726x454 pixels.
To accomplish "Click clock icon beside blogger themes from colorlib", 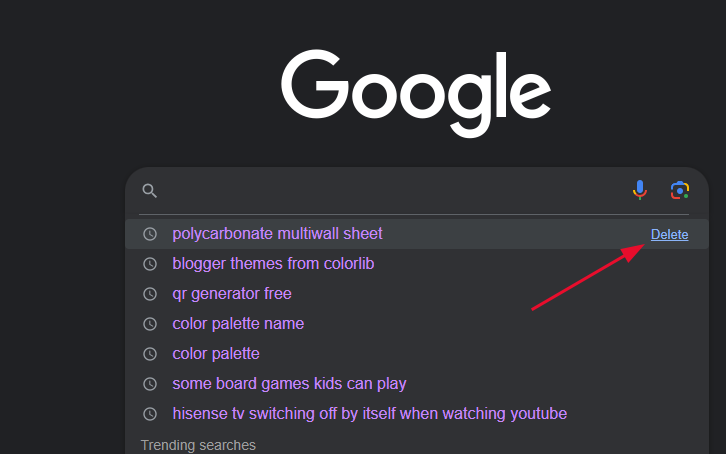I will tap(150, 264).
